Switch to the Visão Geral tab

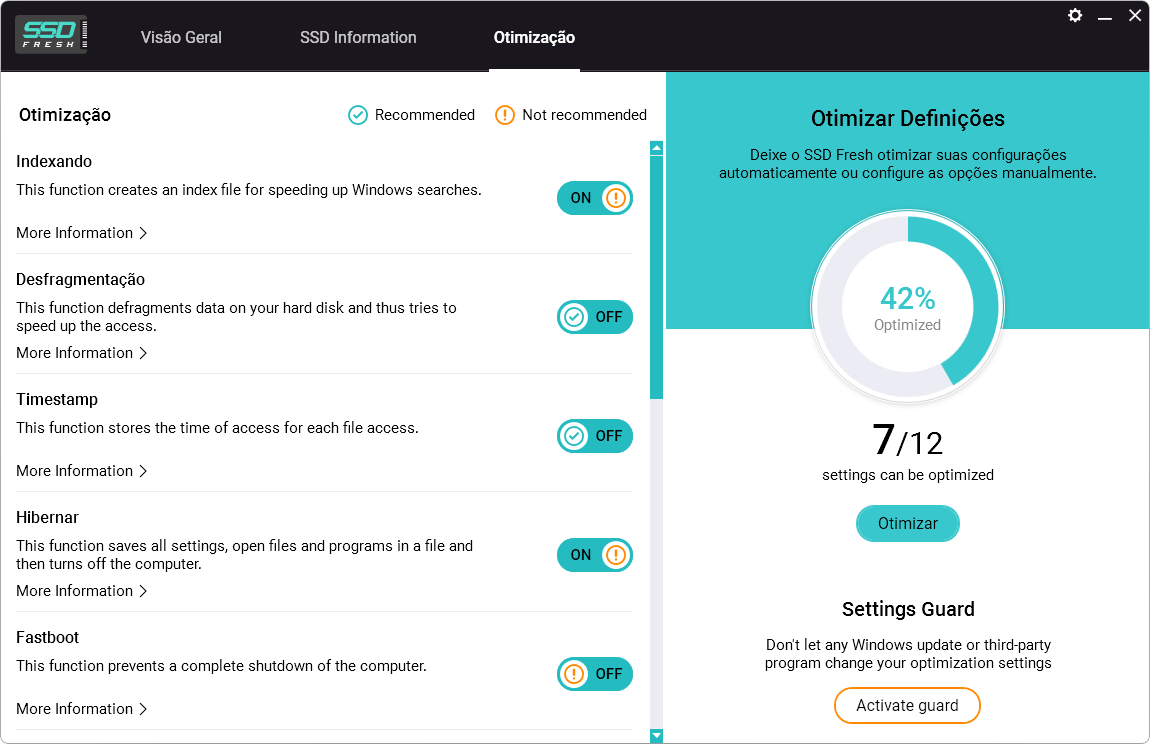pos(181,37)
